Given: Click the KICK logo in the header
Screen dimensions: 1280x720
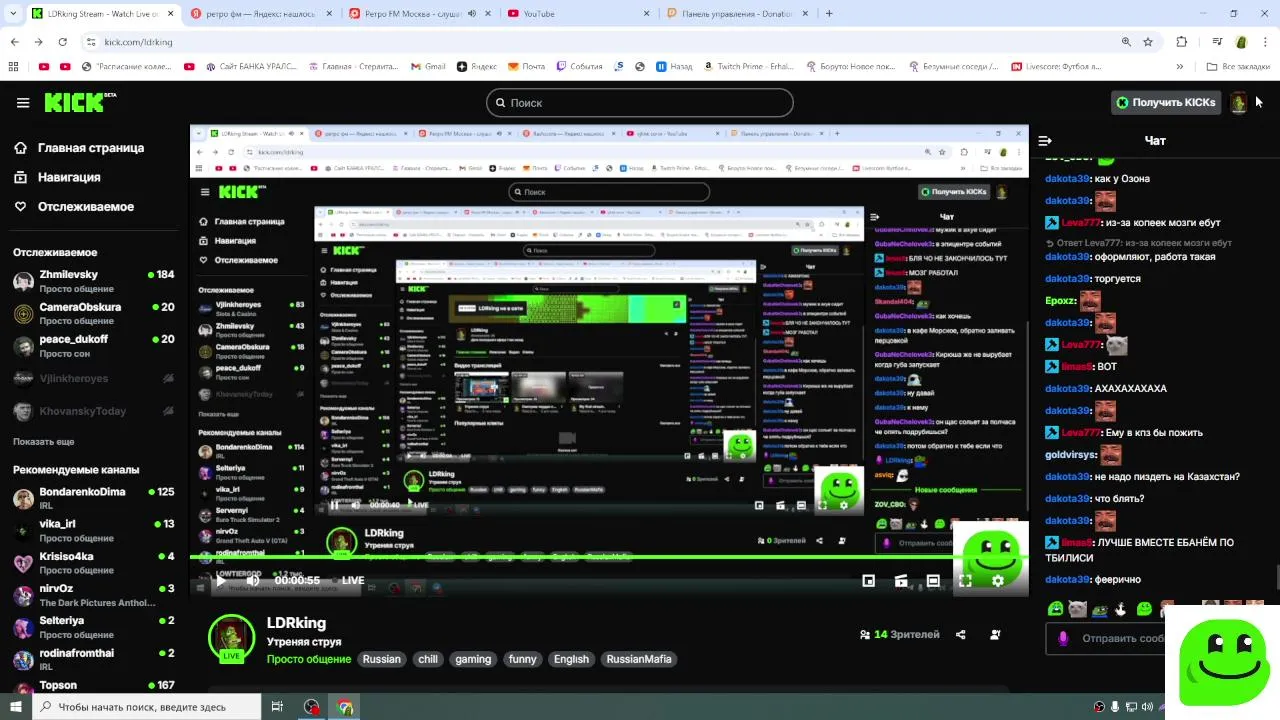Looking at the screenshot, I should (80, 102).
